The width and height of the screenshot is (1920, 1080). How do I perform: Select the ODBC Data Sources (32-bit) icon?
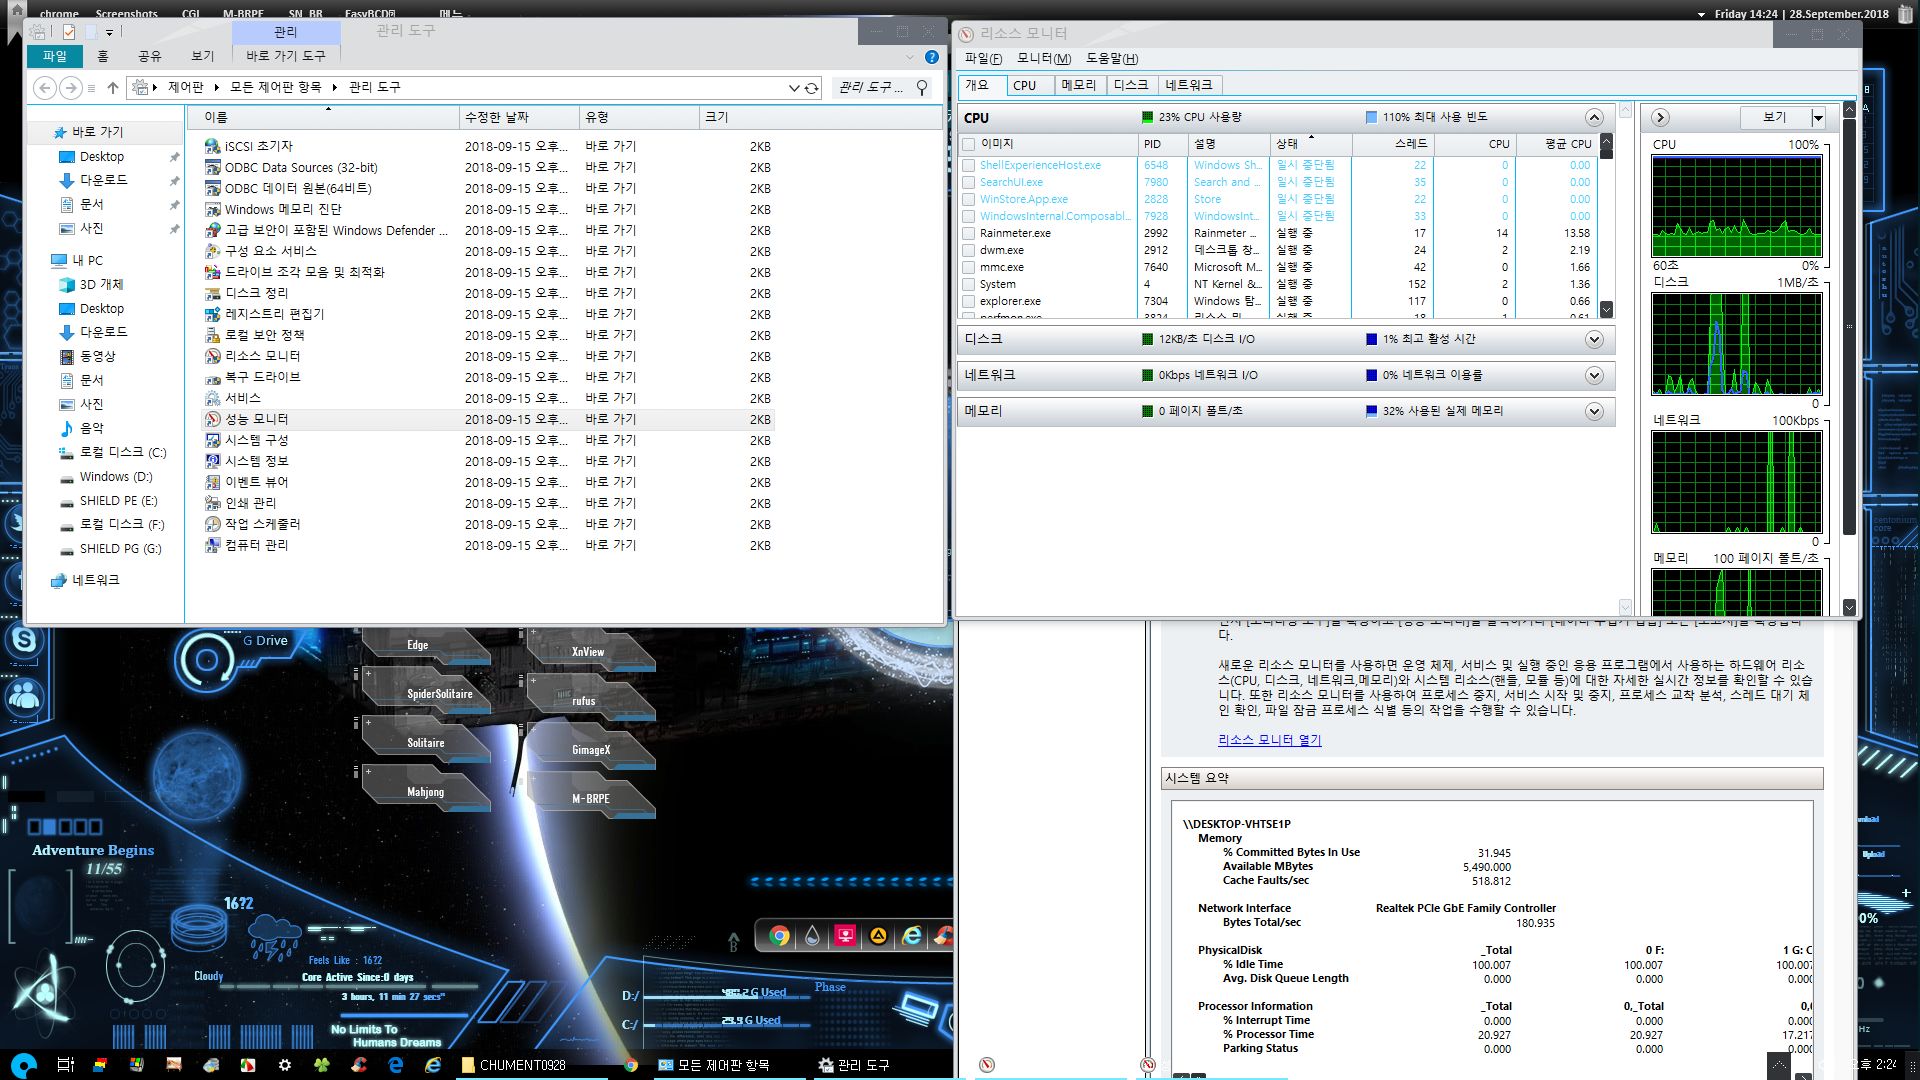tap(212, 167)
